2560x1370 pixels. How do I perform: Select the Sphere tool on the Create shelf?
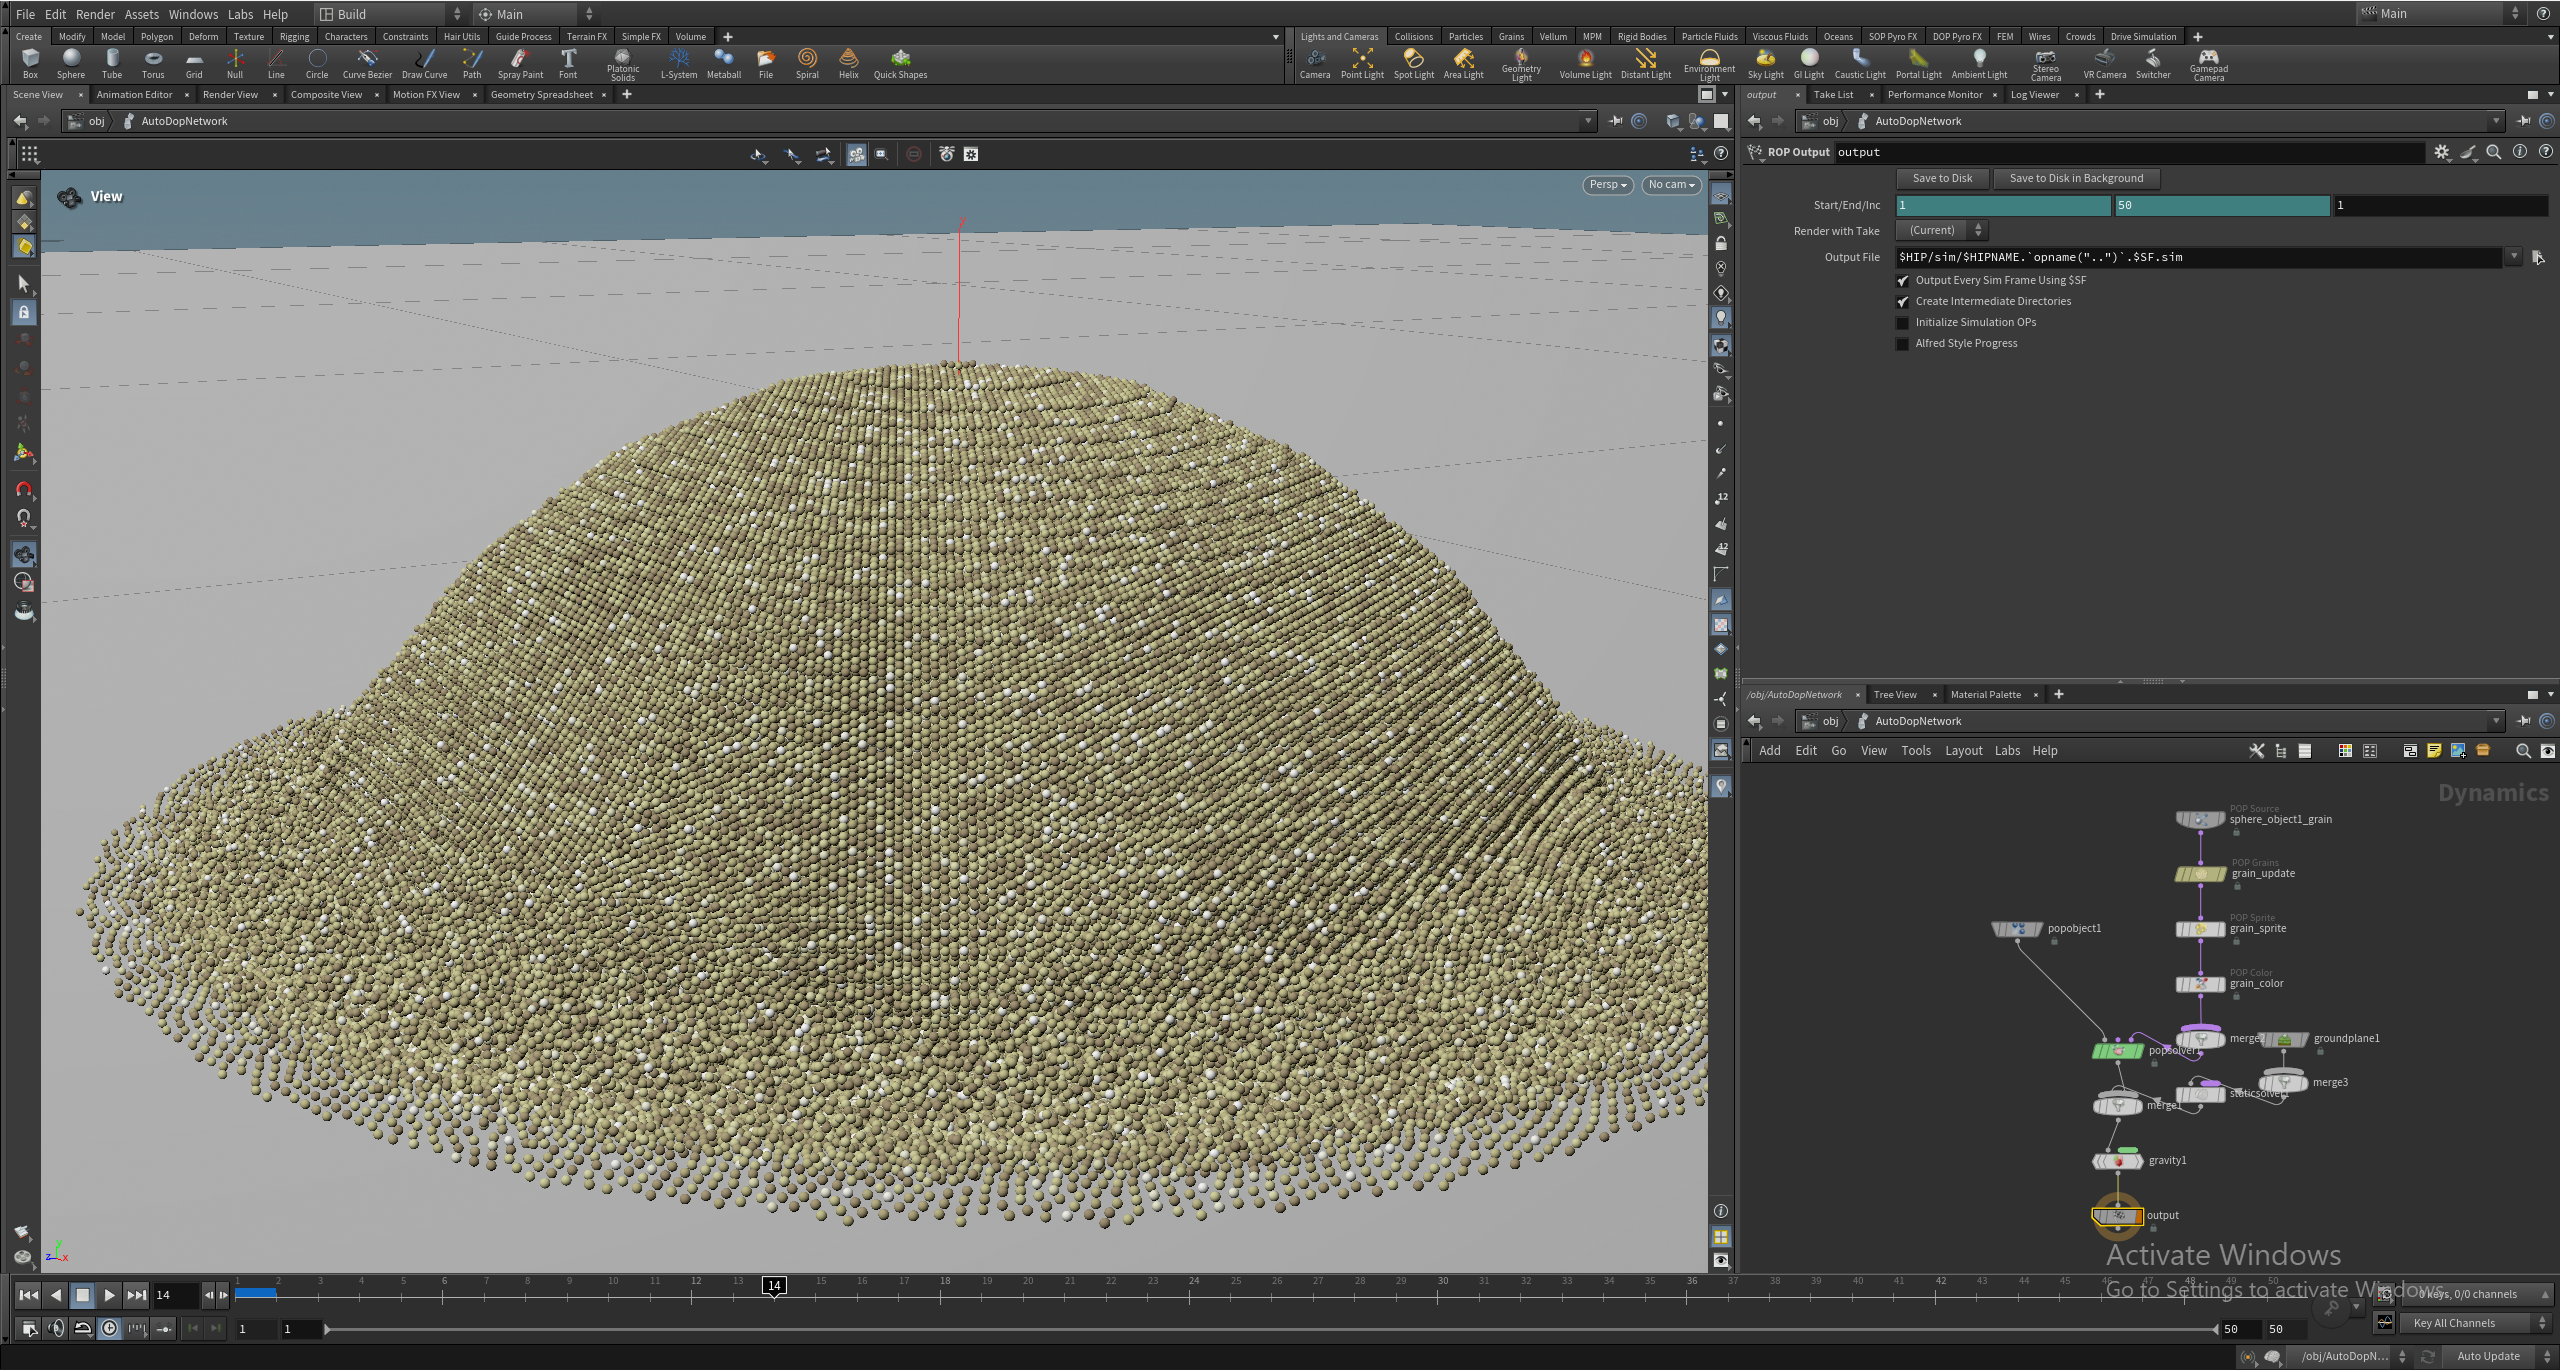[x=71, y=63]
